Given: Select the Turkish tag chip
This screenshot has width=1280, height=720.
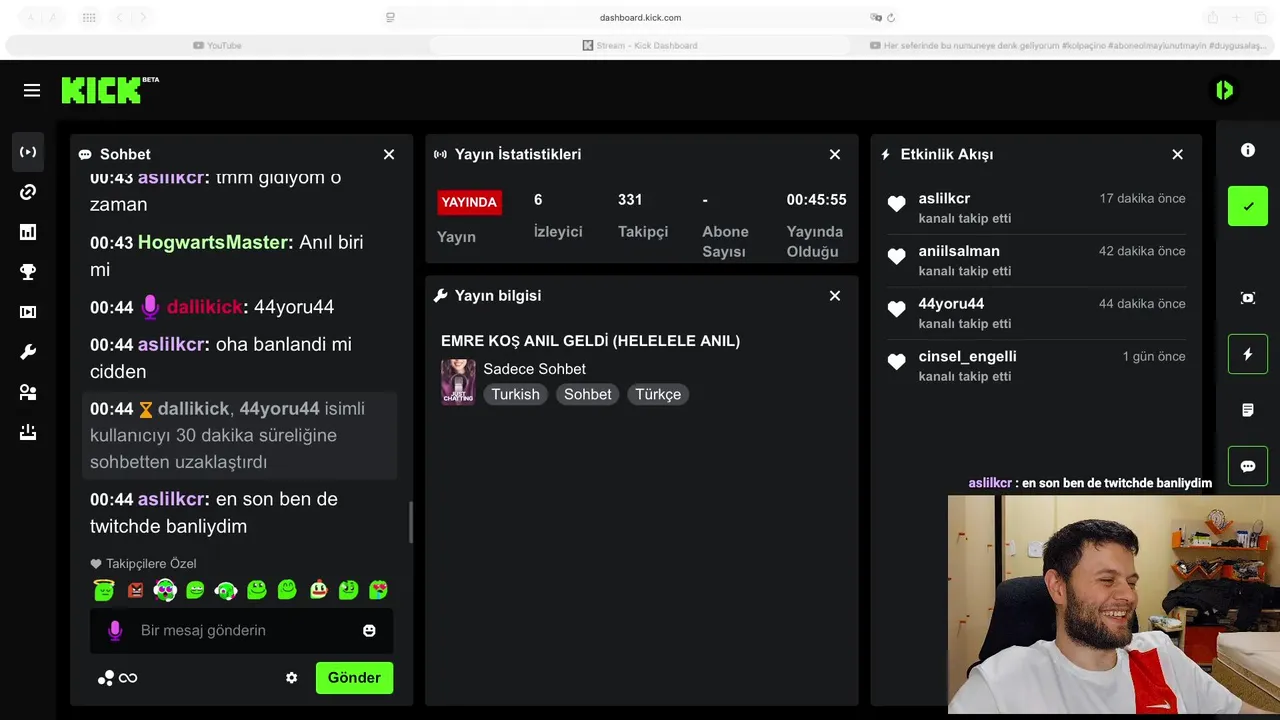Looking at the screenshot, I should click(515, 394).
